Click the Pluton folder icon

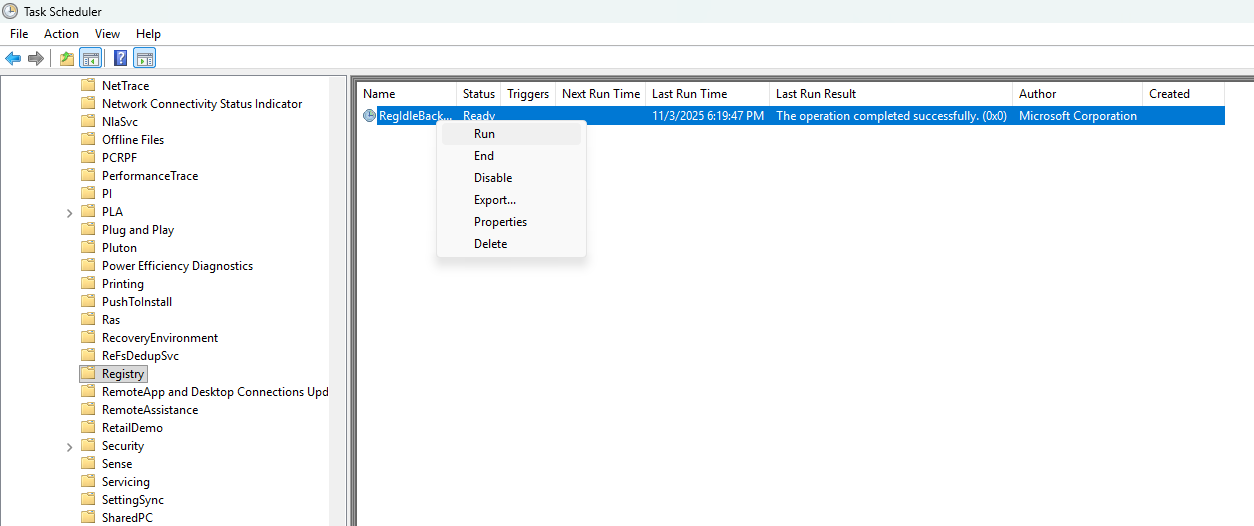(88, 248)
